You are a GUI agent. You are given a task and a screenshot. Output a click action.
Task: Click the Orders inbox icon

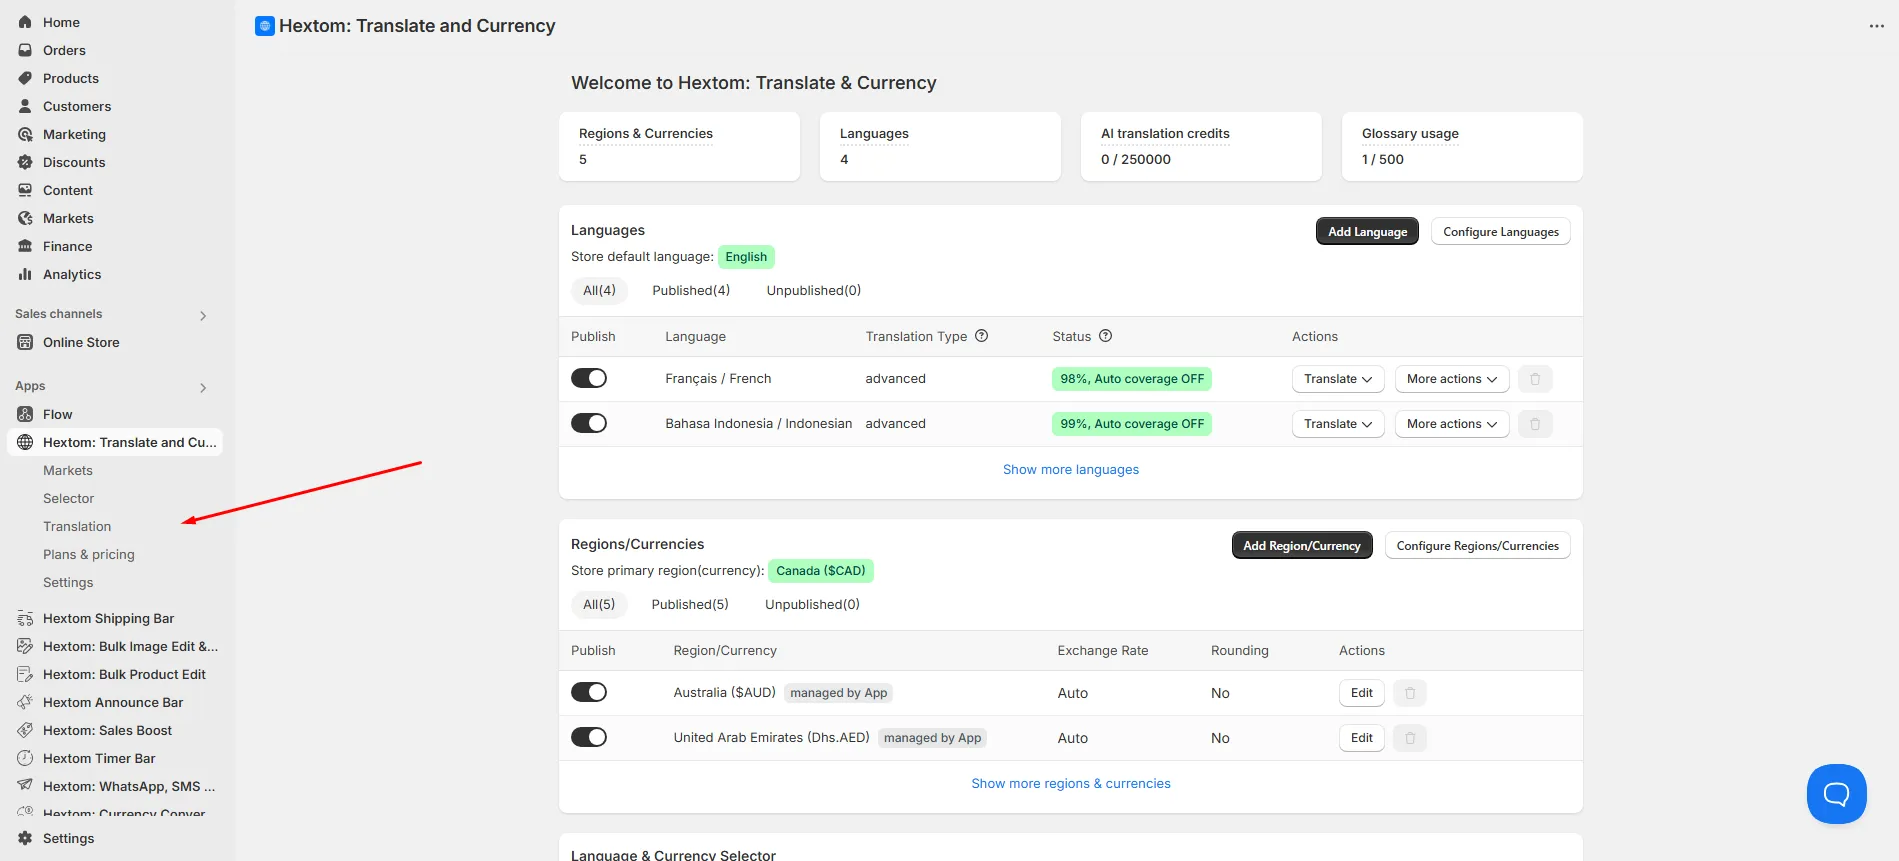(x=25, y=50)
